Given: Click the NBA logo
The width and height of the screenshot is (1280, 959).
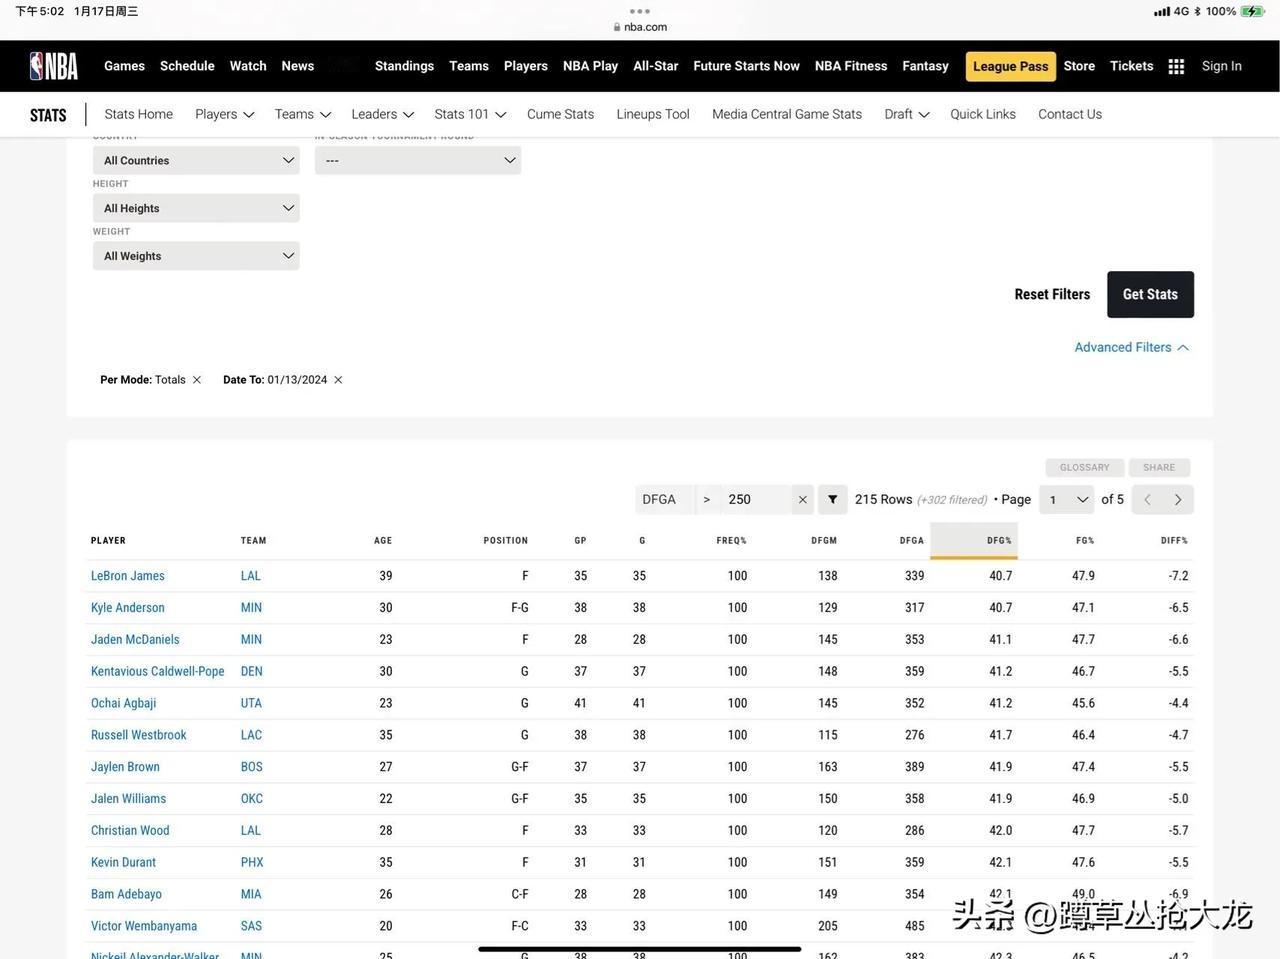Looking at the screenshot, I should click(54, 66).
